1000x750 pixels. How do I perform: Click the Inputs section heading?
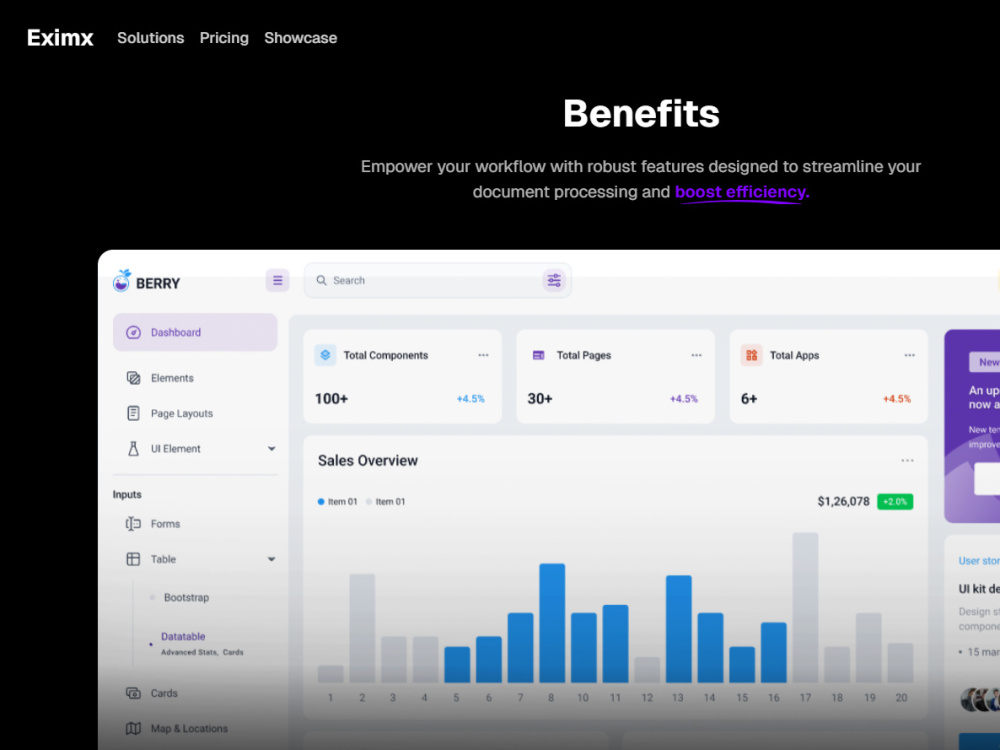tap(127, 494)
